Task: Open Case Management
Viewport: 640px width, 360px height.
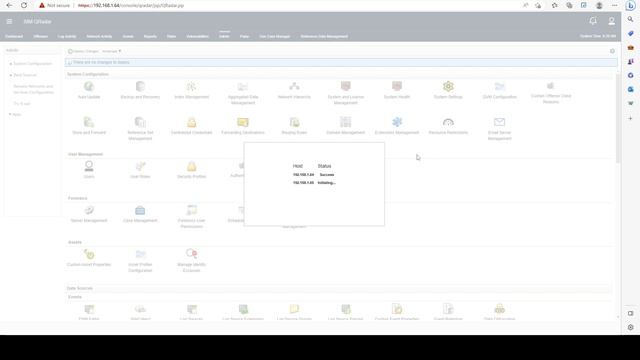Action: tap(140, 210)
